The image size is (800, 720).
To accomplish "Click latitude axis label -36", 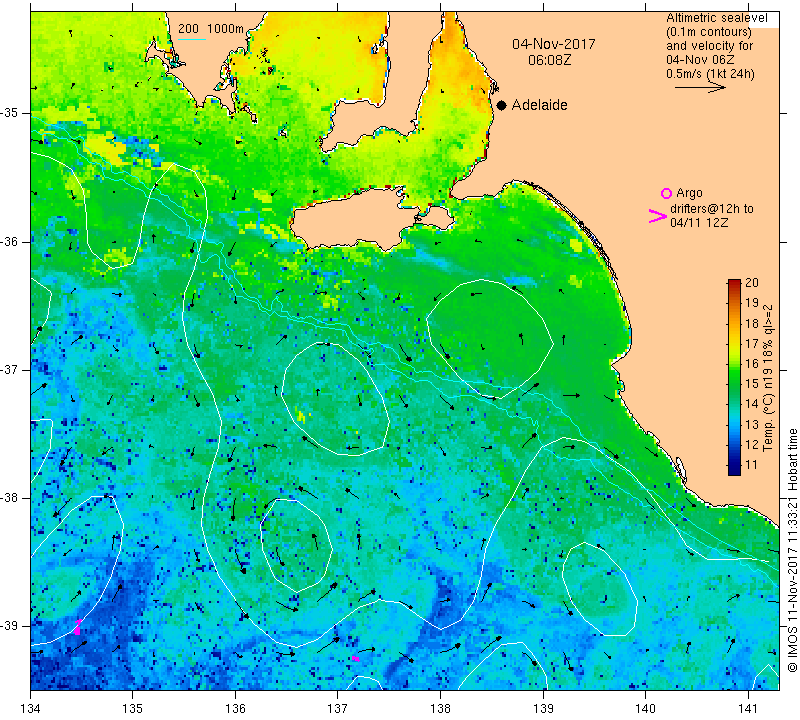I will [10, 241].
